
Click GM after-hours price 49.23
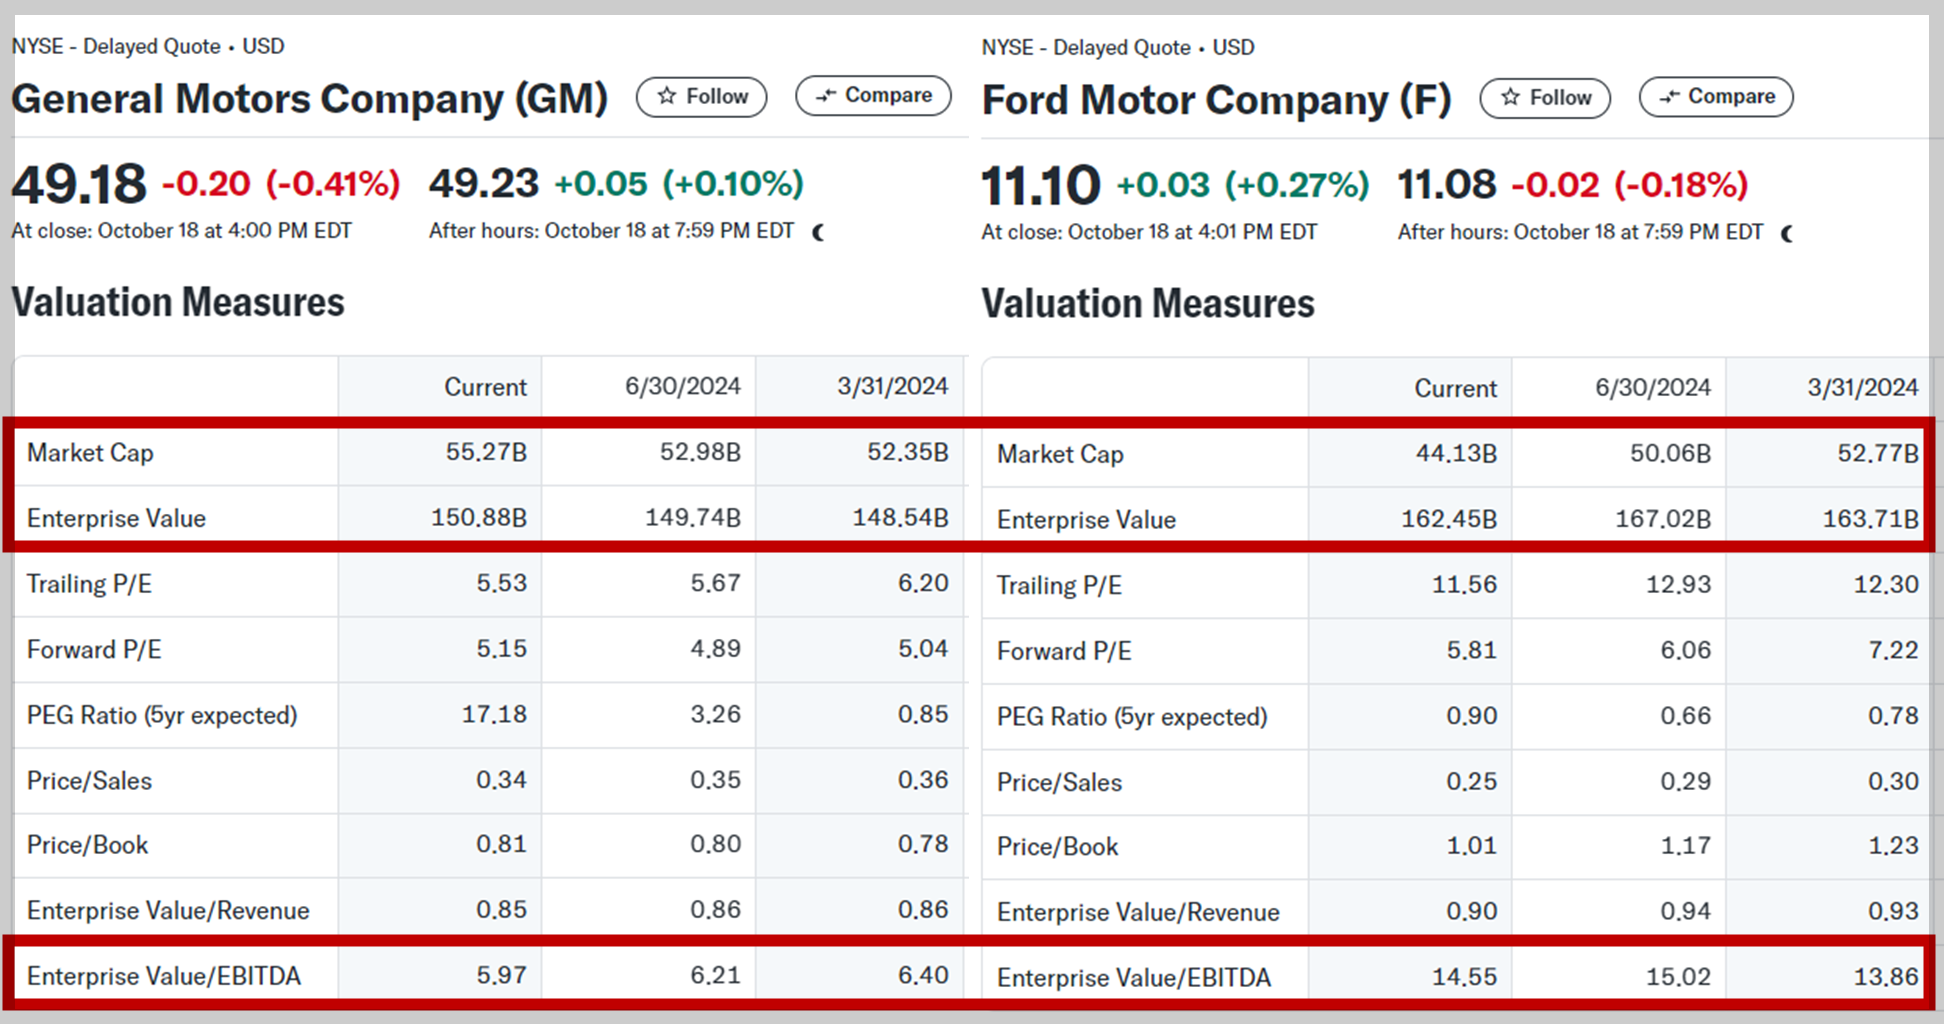[484, 184]
